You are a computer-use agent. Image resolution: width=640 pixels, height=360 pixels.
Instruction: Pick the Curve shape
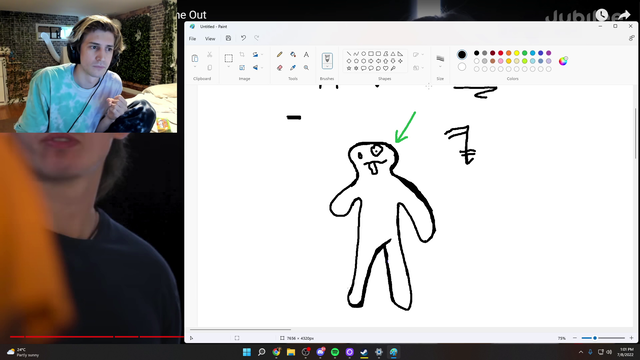(x=356, y=53)
